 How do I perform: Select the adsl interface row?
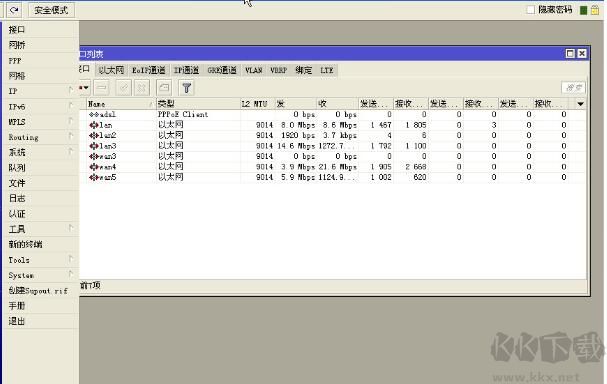point(333,114)
